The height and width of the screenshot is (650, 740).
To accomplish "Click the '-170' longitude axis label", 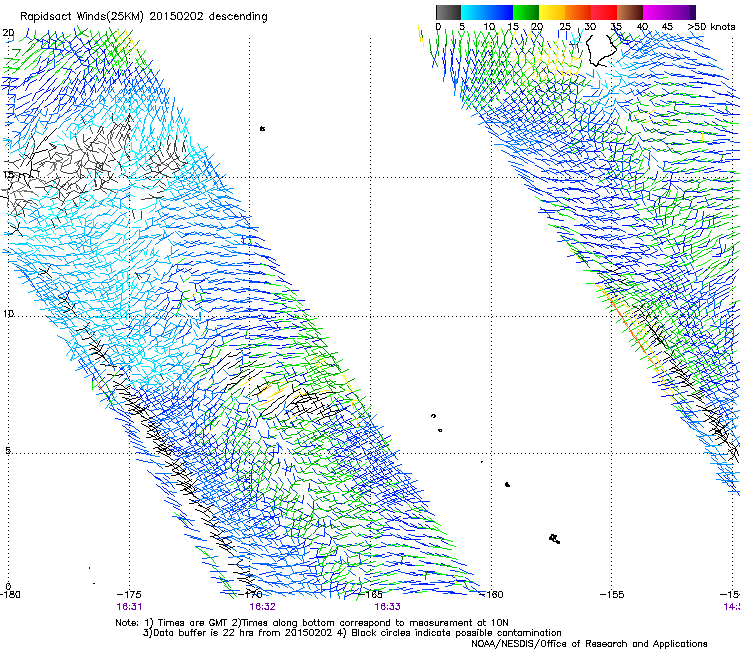I will pos(251,595).
